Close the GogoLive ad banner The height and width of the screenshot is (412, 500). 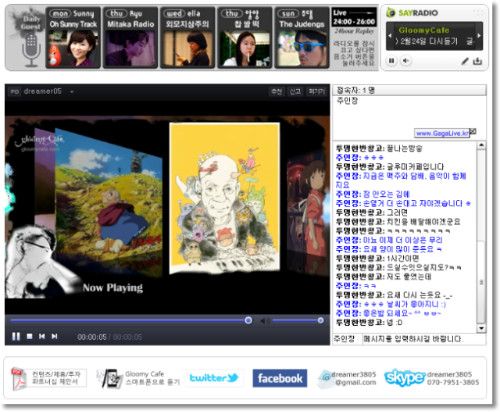[473, 131]
